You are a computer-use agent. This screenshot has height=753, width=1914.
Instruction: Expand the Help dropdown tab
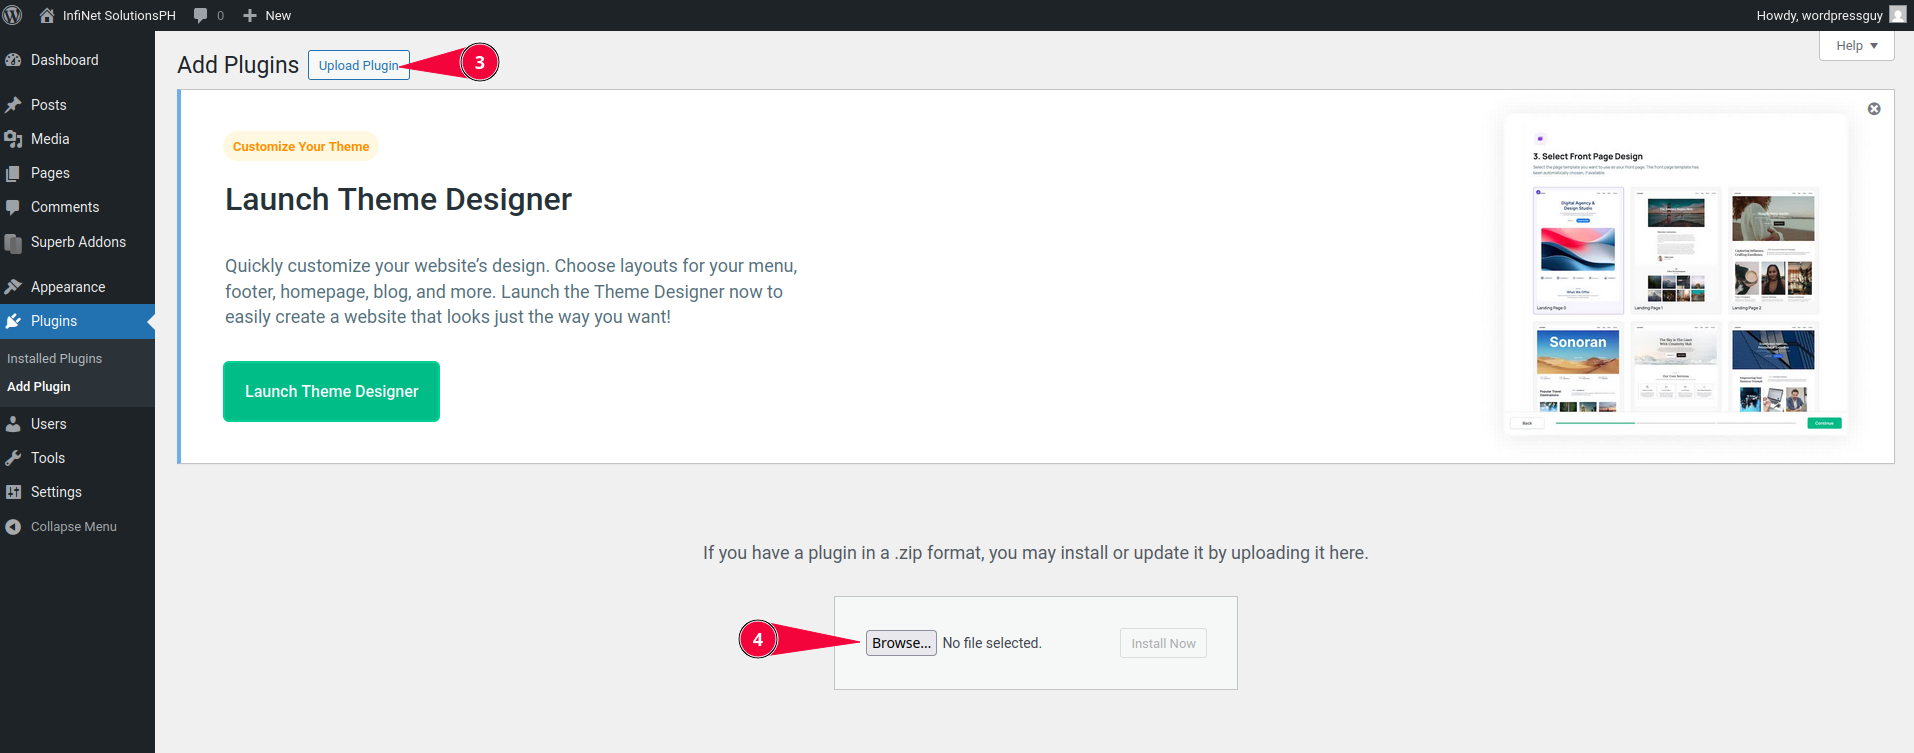coord(1856,46)
